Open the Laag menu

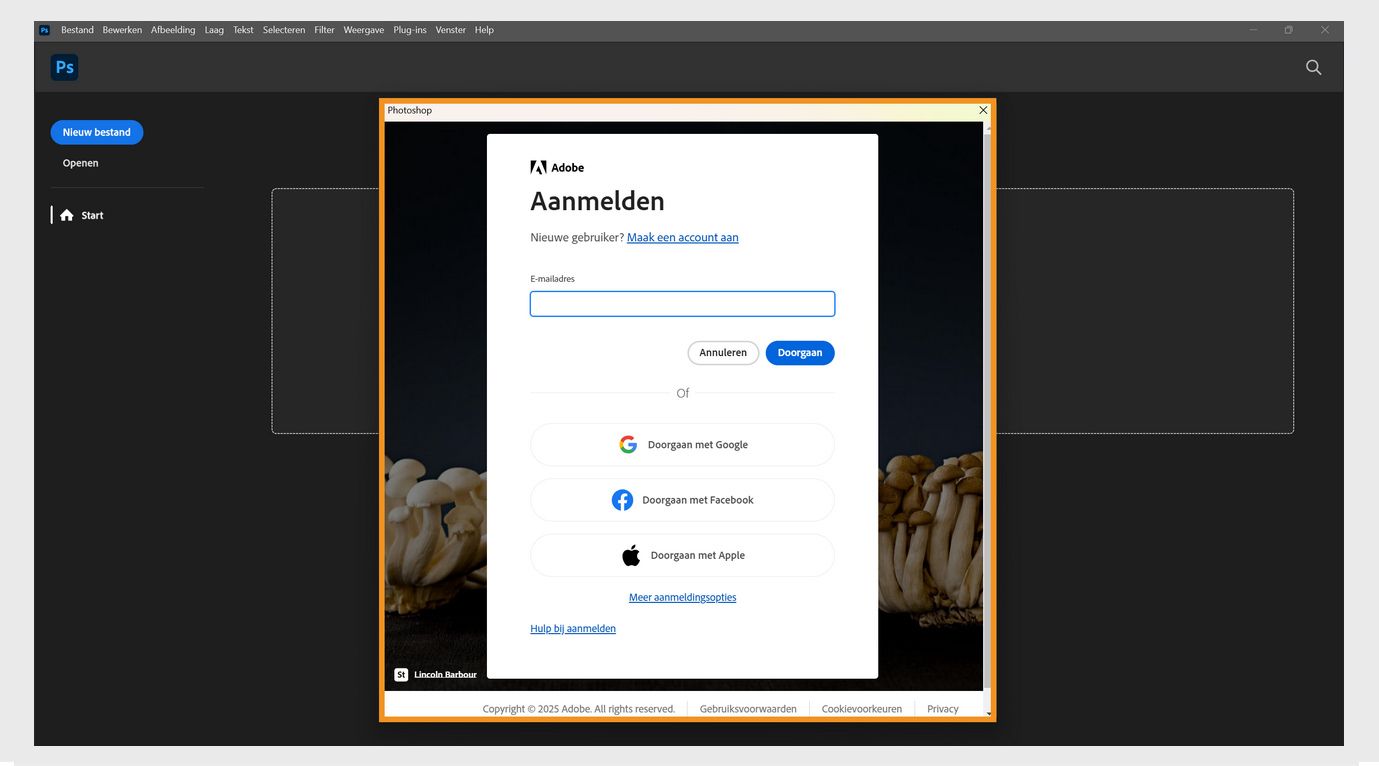pyautogui.click(x=214, y=30)
